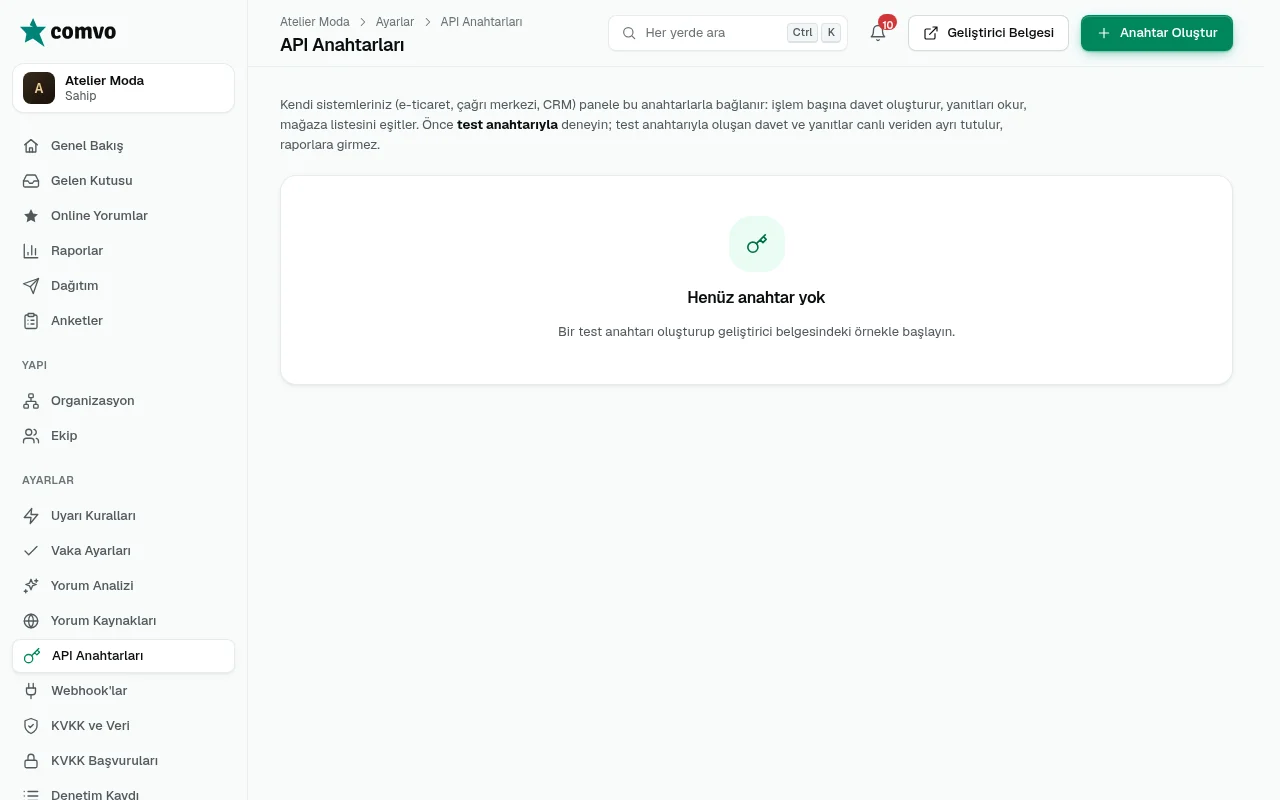
Task: Click the Raporlar bar chart icon
Action: tap(31, 251)
